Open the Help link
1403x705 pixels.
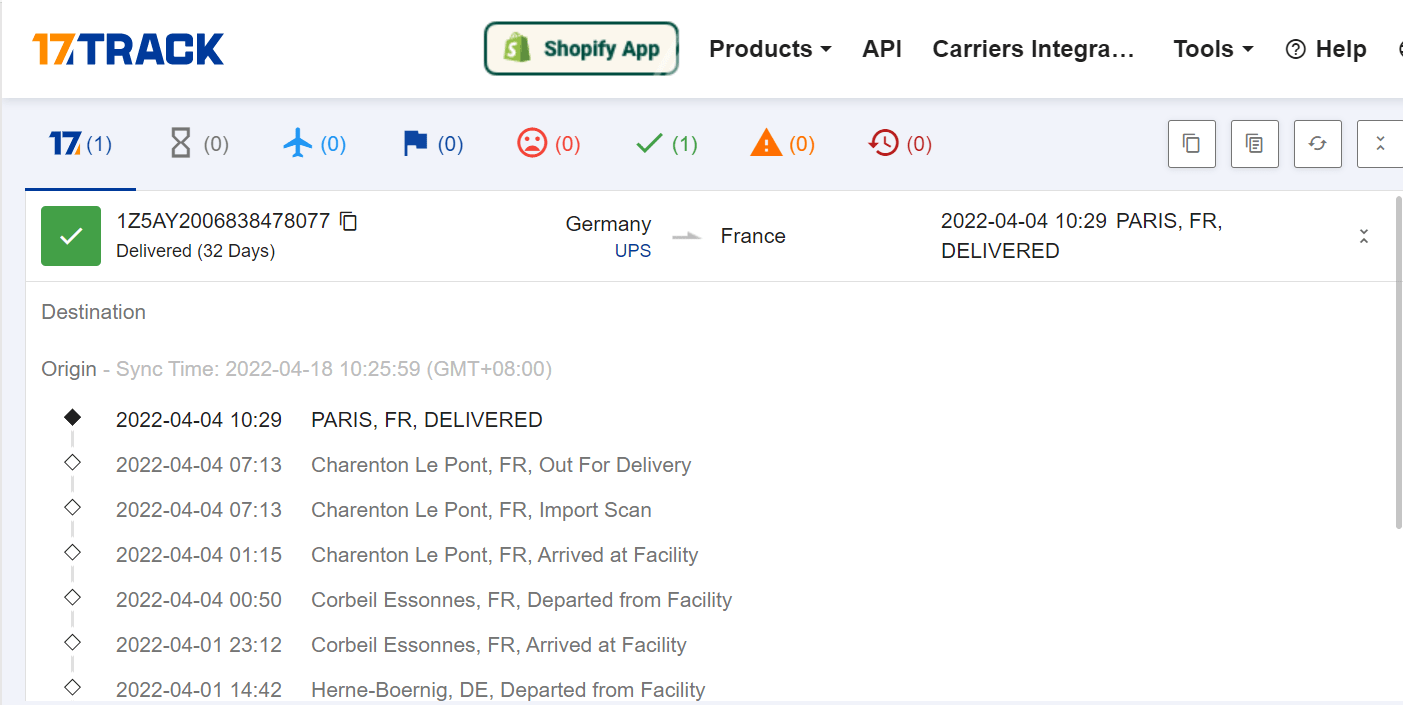[1326, 49]
